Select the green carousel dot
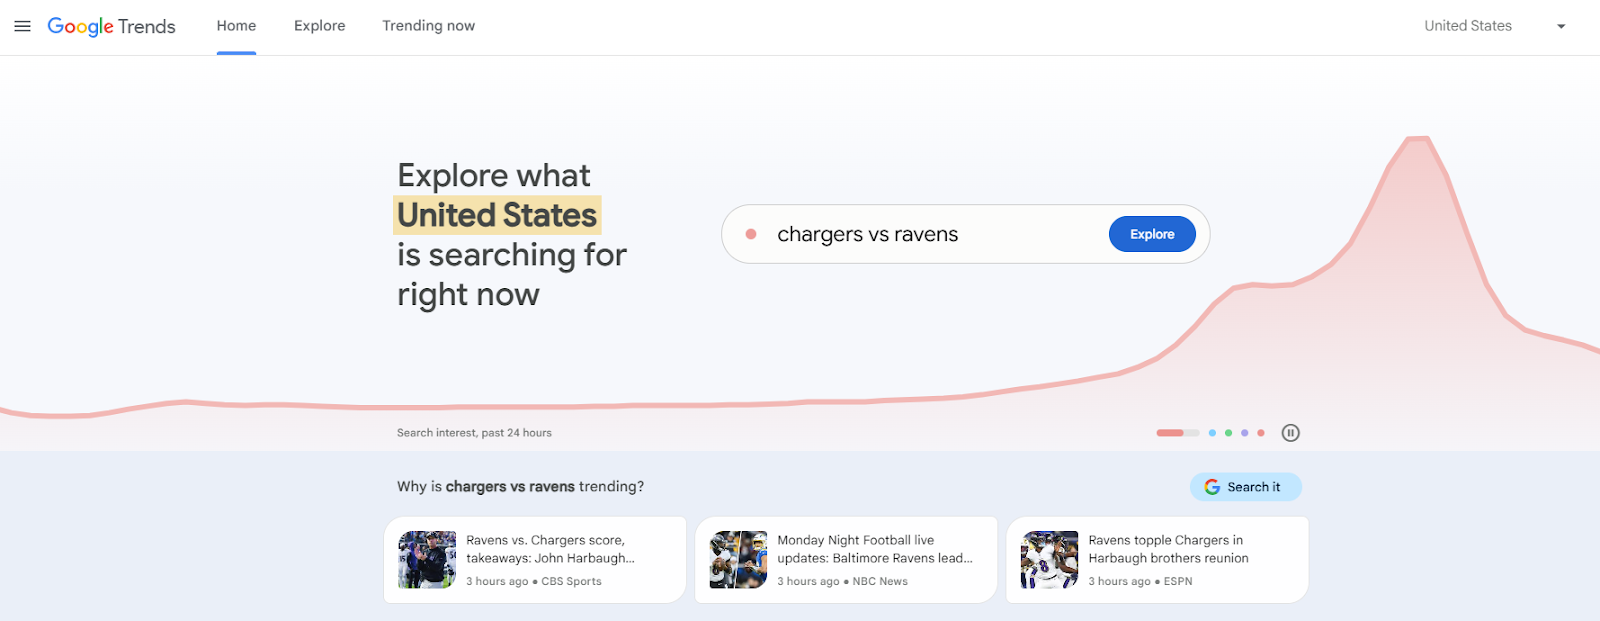Image resolution: width=1600 pixels, height=621 pixels. pyautogui.click(x=1228, y=432)
